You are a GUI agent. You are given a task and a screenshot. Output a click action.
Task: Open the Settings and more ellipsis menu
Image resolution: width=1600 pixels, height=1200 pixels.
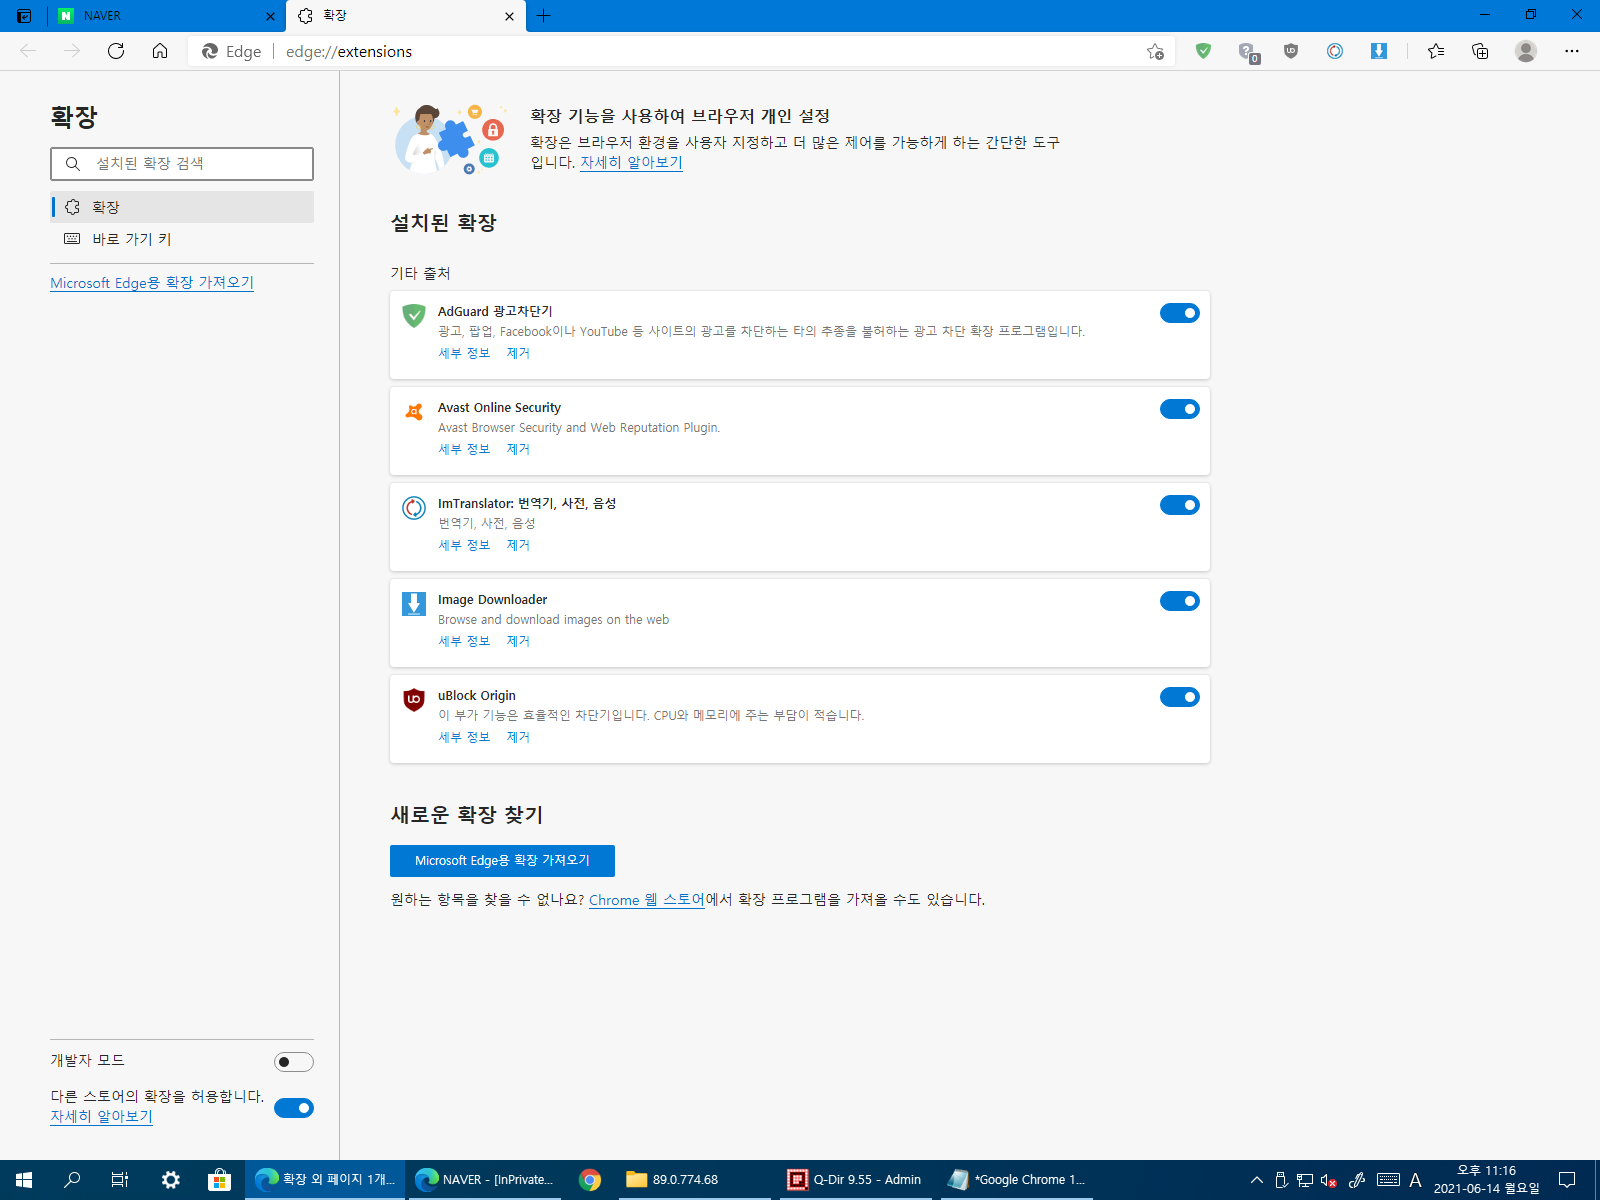click(1571, 51)
